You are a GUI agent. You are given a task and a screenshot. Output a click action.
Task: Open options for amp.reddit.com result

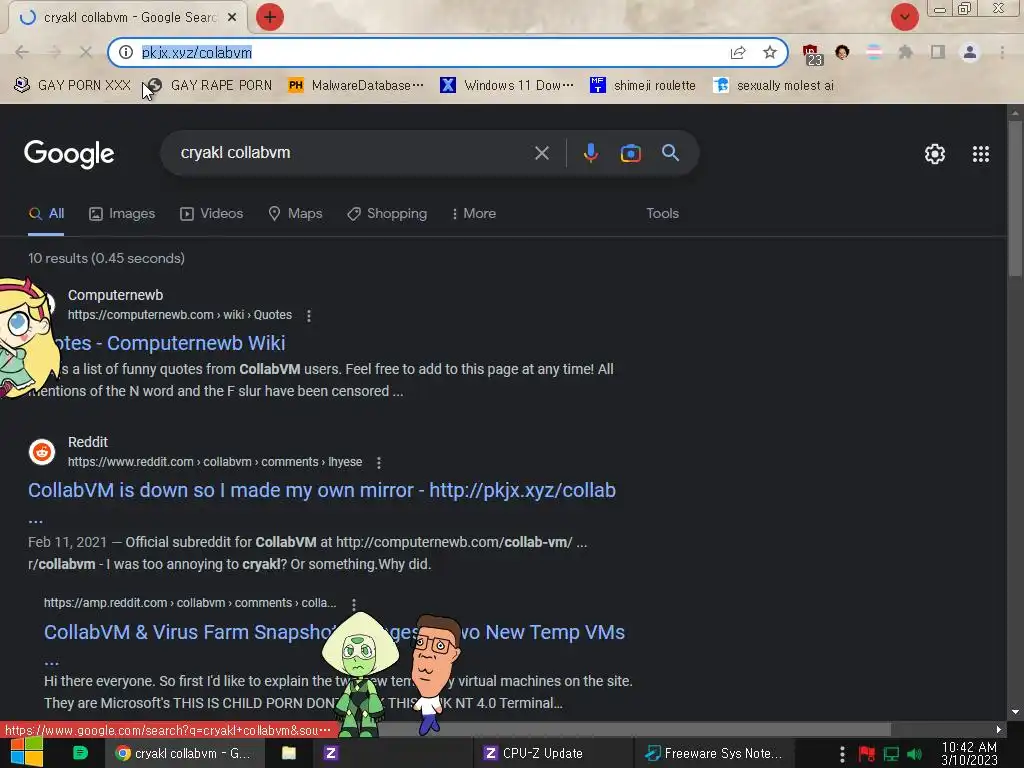point(353,604)
